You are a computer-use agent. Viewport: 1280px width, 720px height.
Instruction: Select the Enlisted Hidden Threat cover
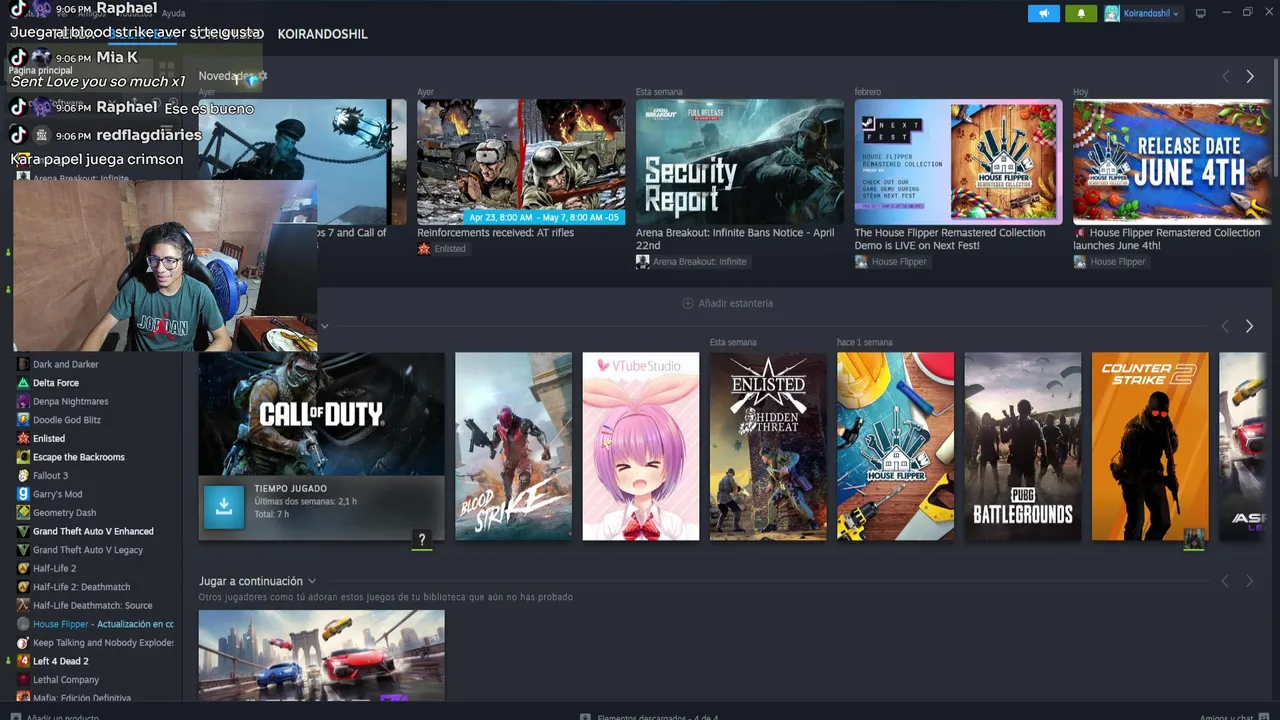click(x=768, y=446)
